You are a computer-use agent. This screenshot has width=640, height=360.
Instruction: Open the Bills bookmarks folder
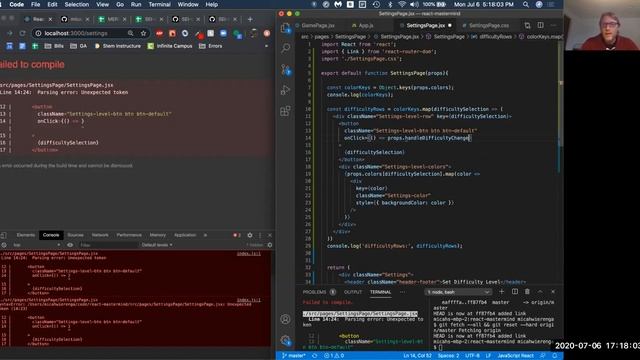(x=54, y=46)
